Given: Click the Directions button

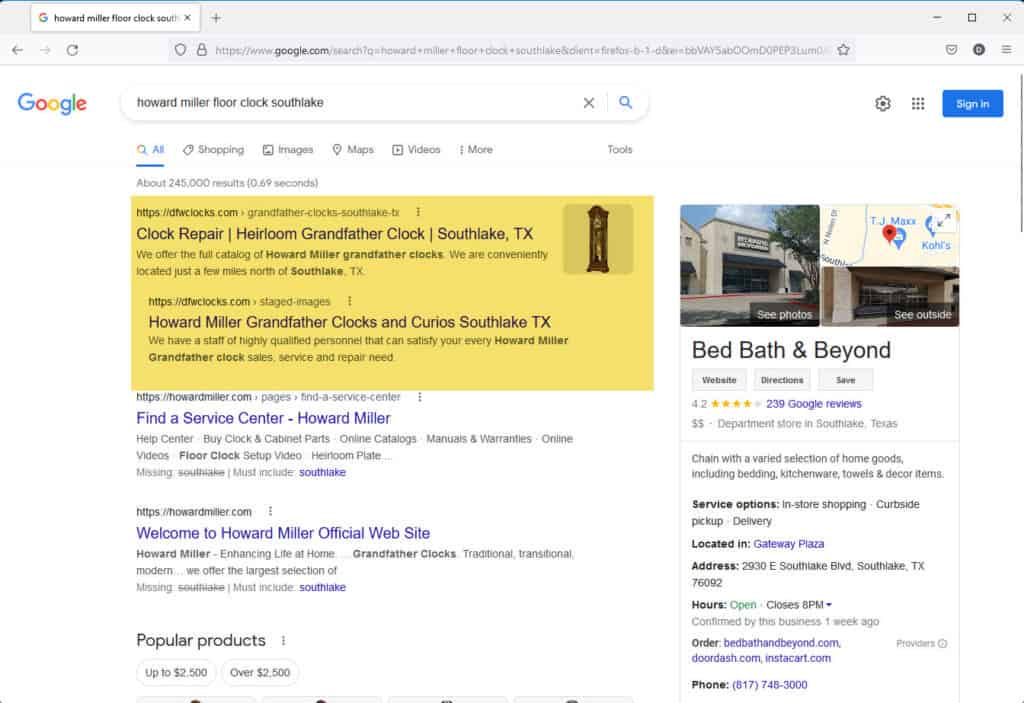Looking at the screenshot, I should pos(782,380).
